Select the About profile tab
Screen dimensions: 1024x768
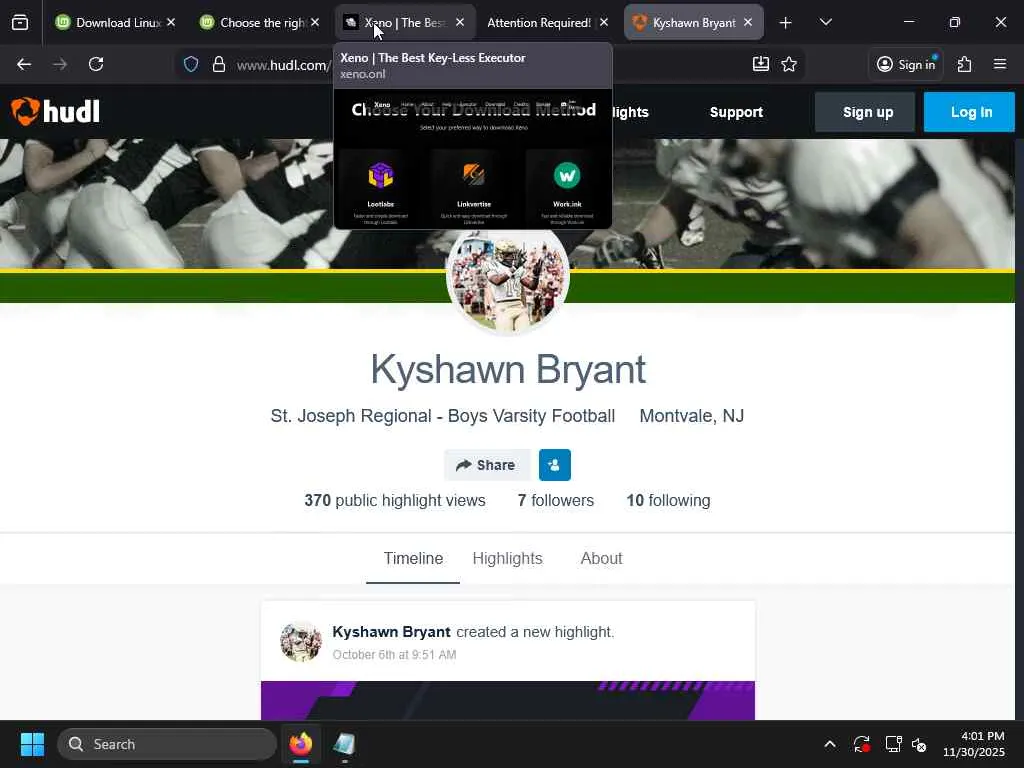tap(601, 559)
